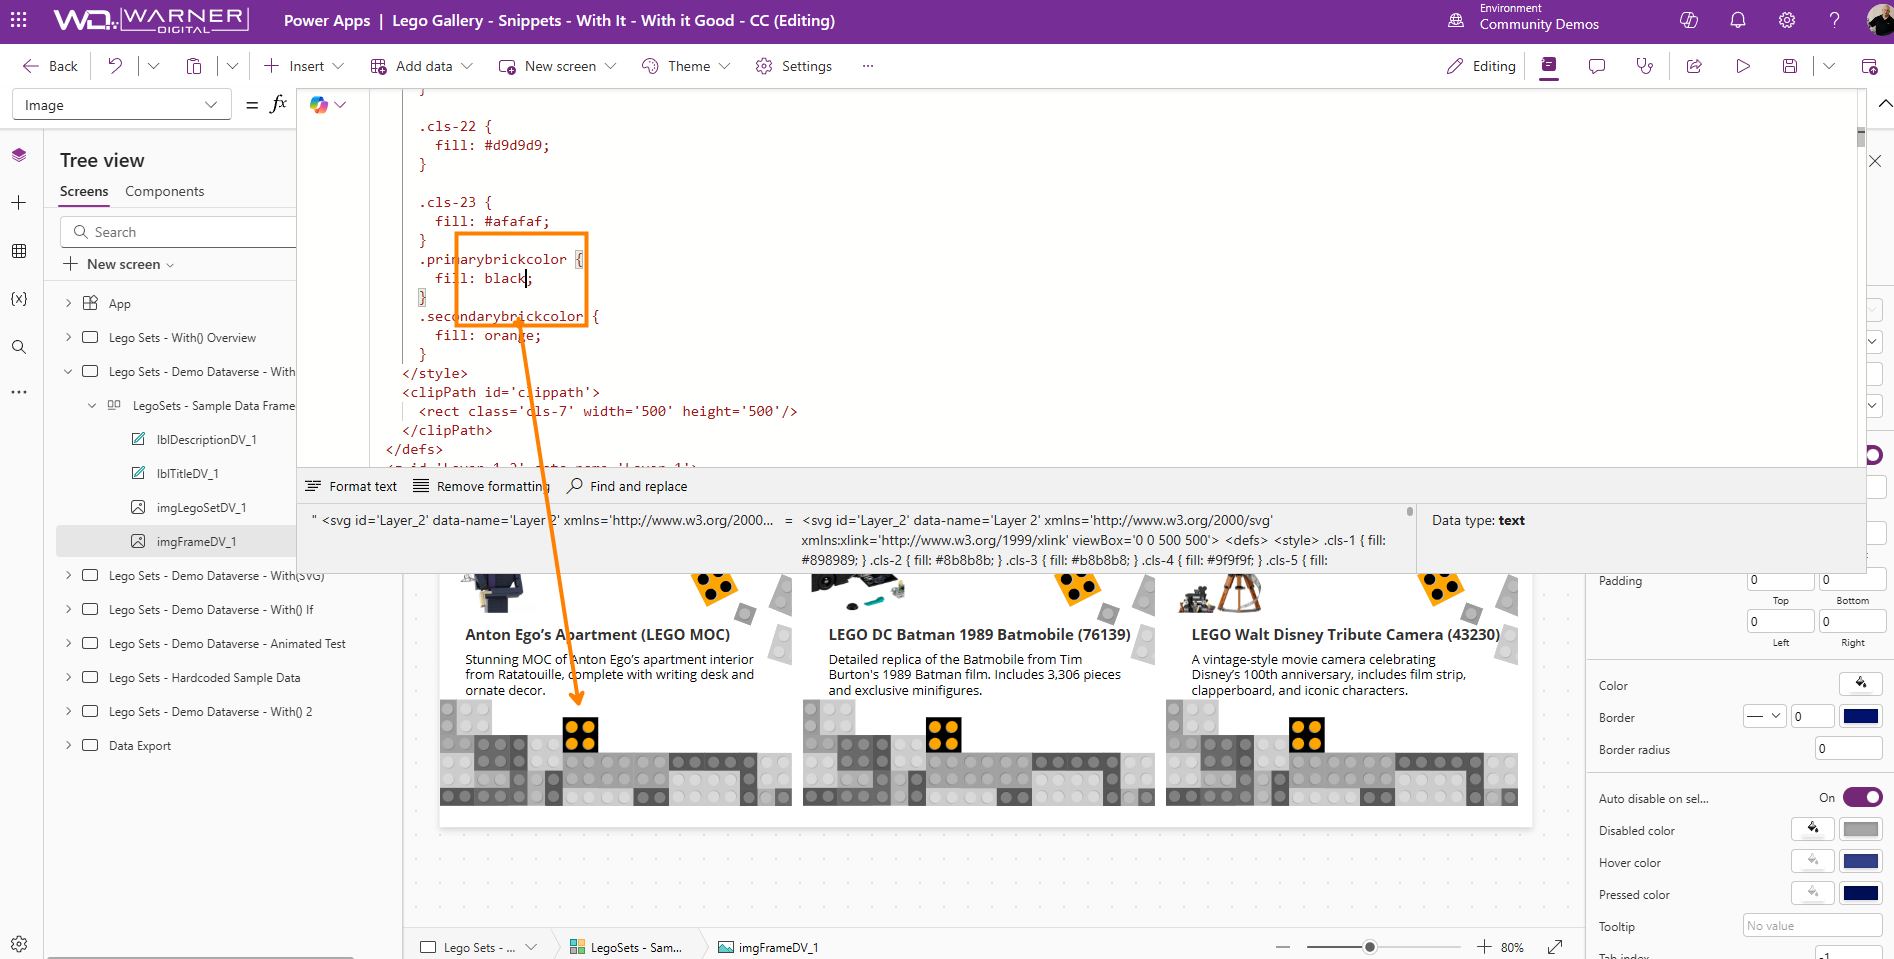Click the Pressed color swatch

[x=1861, y=893]
